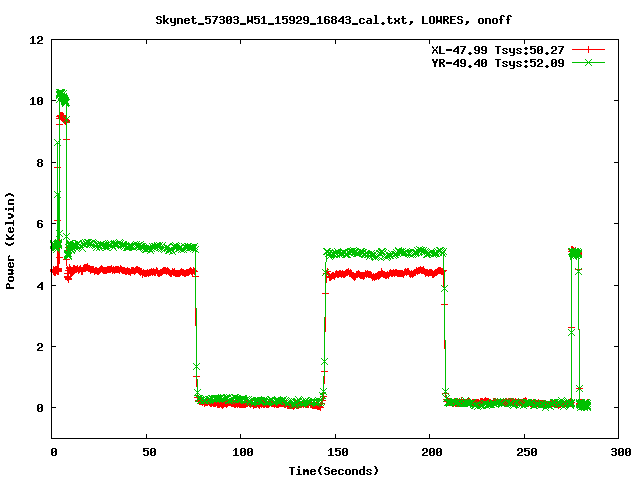Click the x-axis tick label '300'
The image size is (640, 480).
click(x=621, y=452)
